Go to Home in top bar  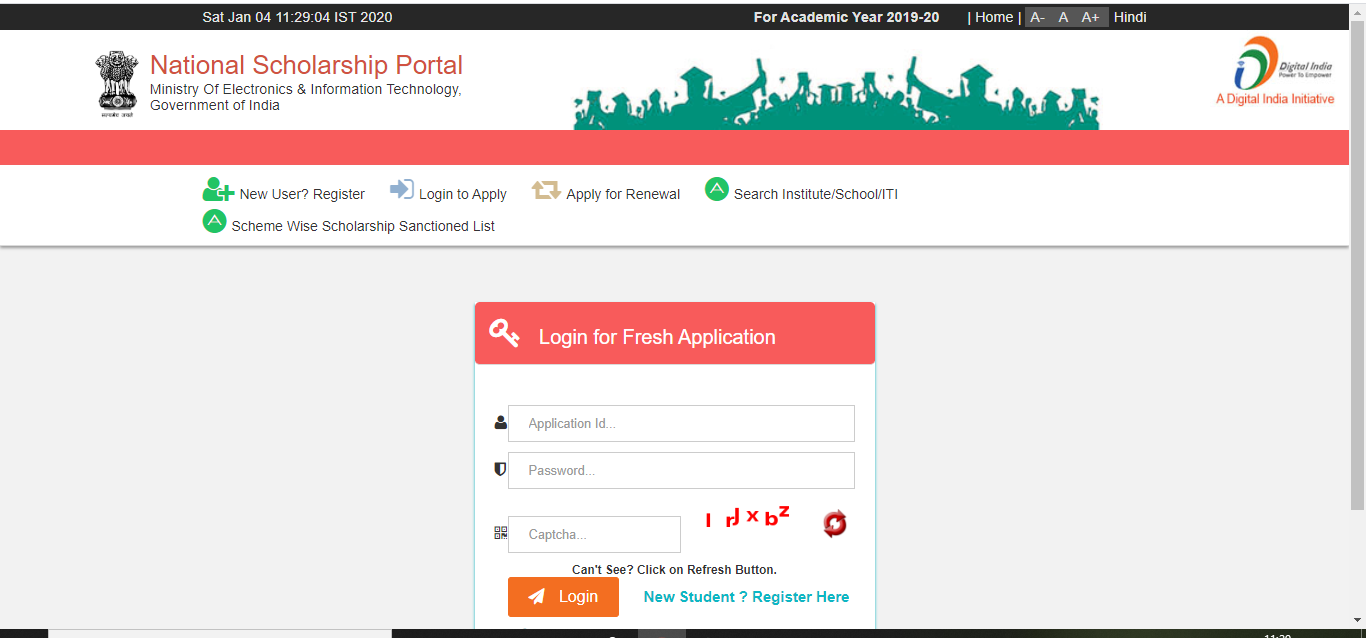(994, 17)
